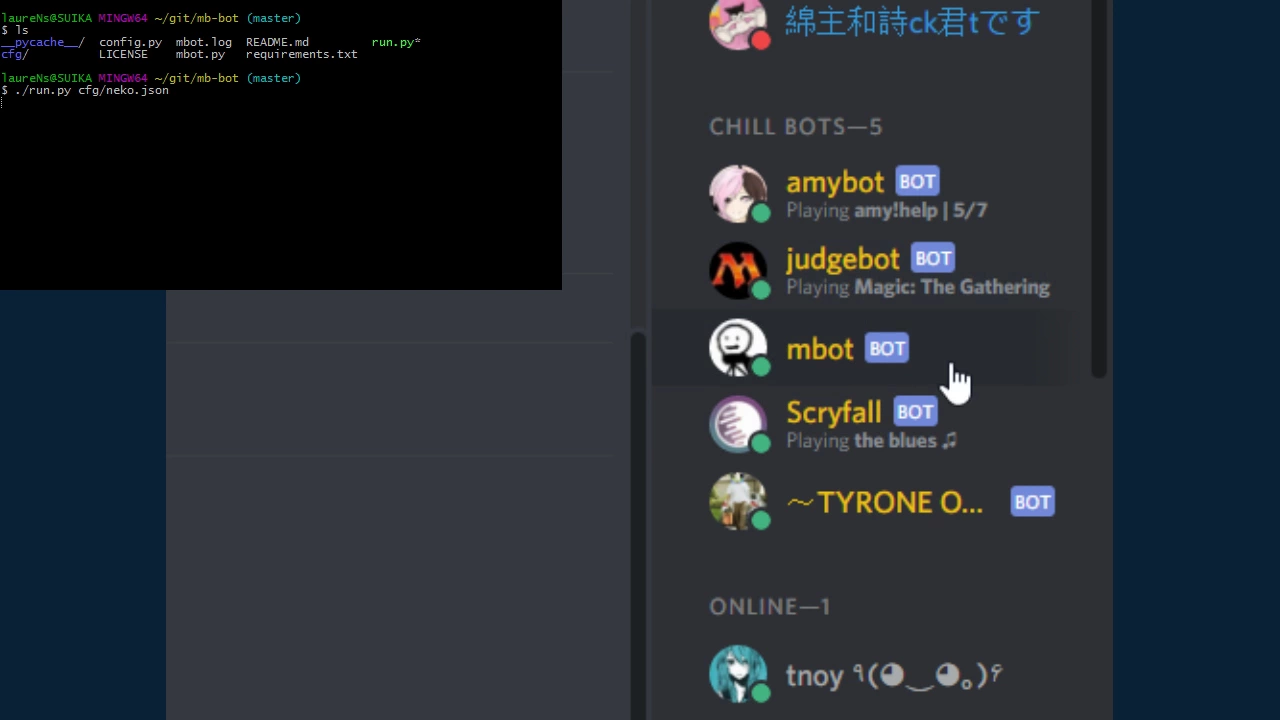1280x720 pixels.
Task: Click the top member avatar with red status
Action: (x=738, y=22)
